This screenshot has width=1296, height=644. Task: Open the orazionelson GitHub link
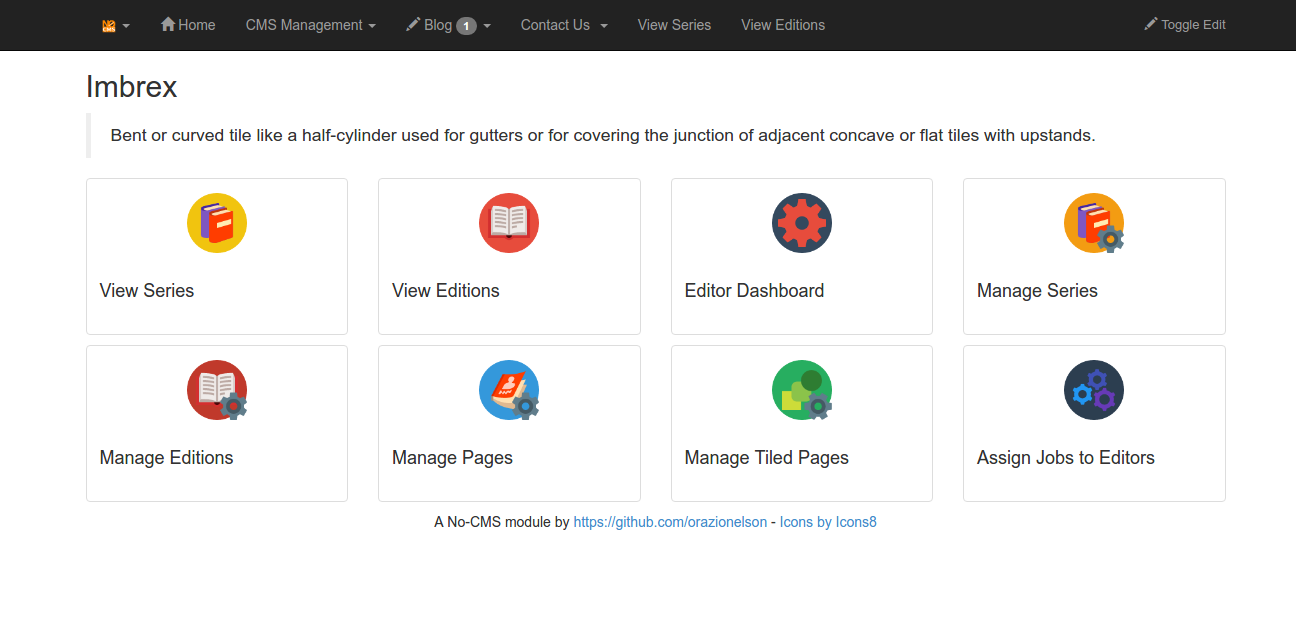670,521
